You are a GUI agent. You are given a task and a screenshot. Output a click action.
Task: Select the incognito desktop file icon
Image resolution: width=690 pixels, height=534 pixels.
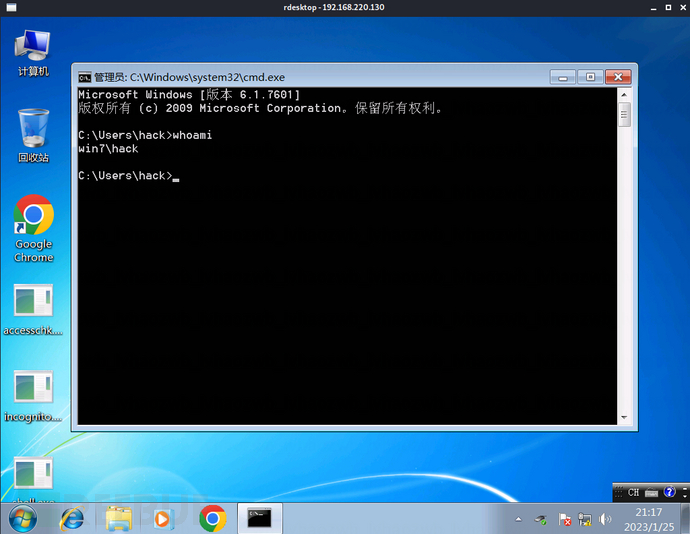33,396
